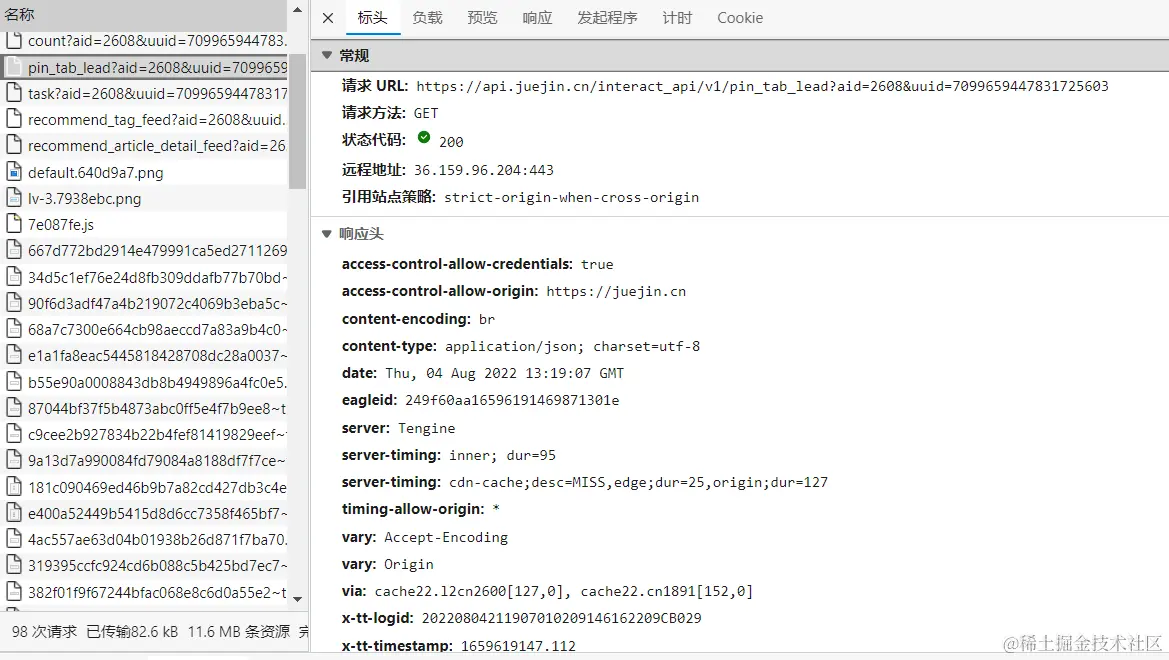Click the green status check icon

[424, 137]
